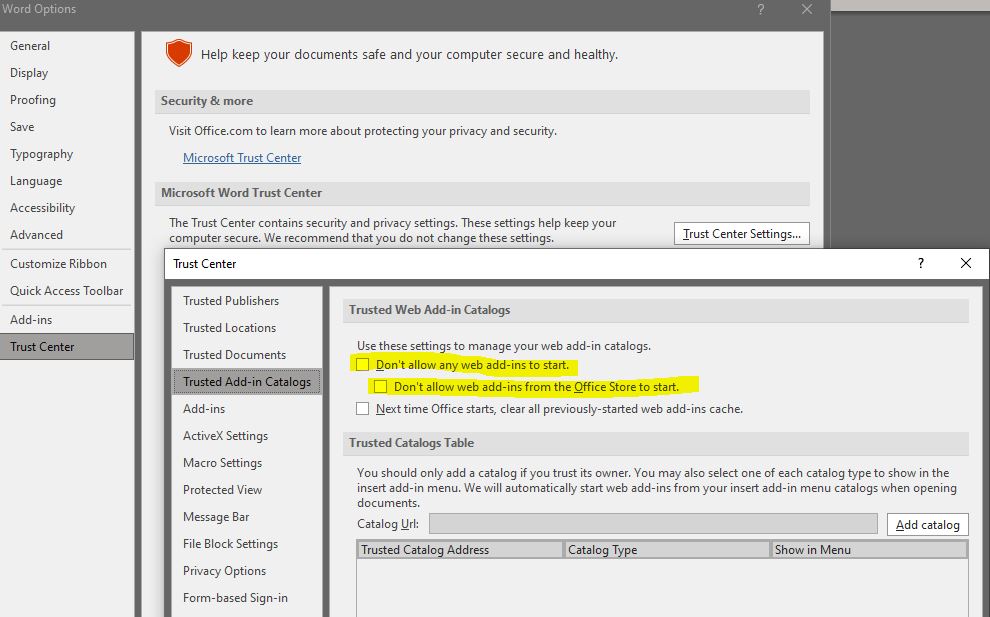Select the Protected View section

point(222,489)
